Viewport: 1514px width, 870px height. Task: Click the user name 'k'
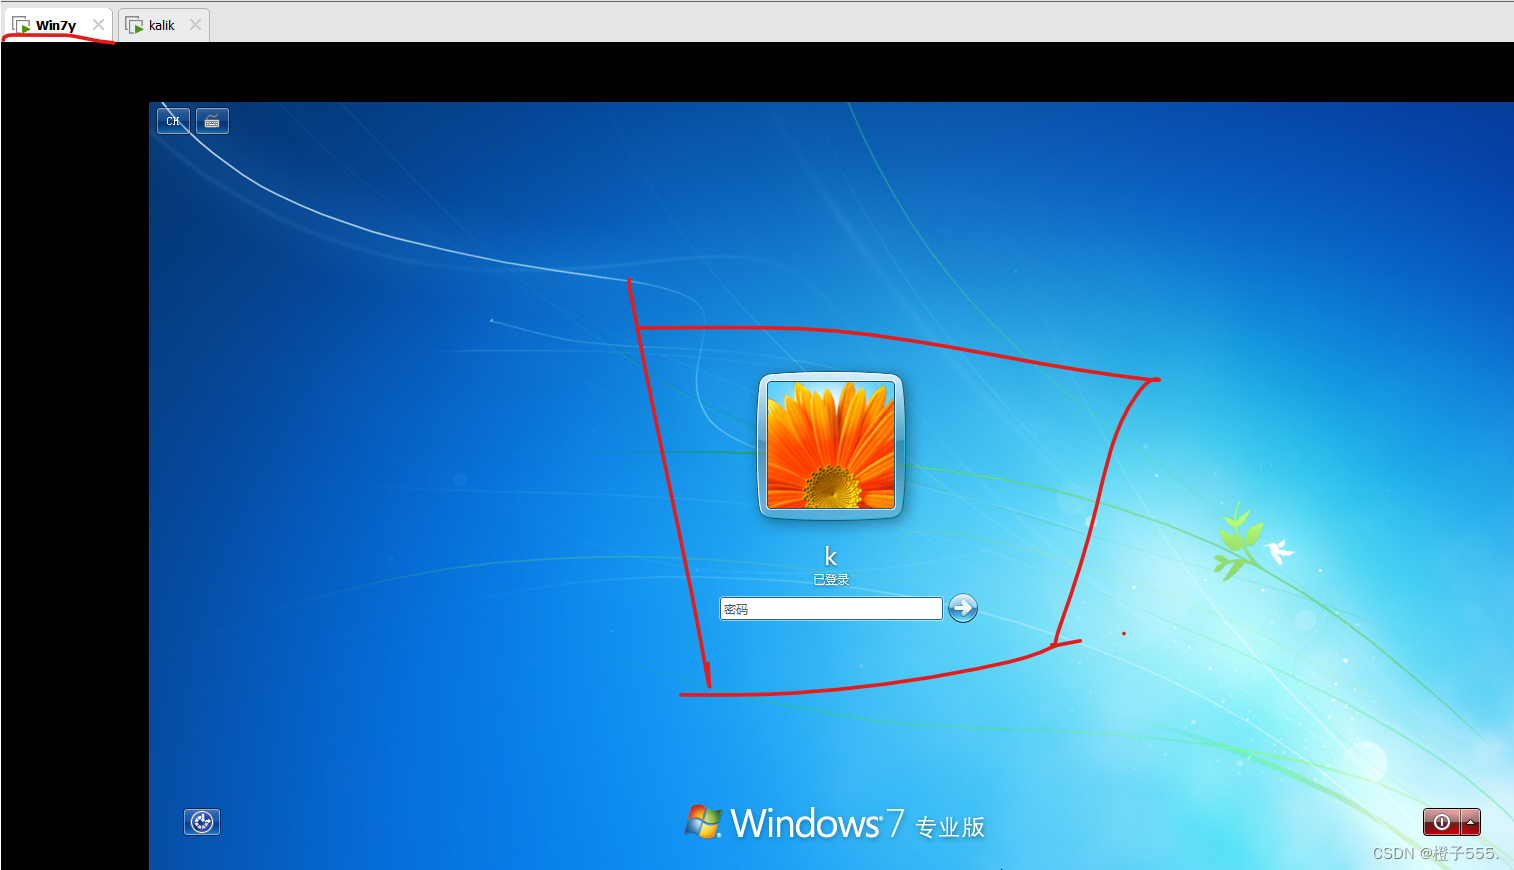(x=830, y=556)
